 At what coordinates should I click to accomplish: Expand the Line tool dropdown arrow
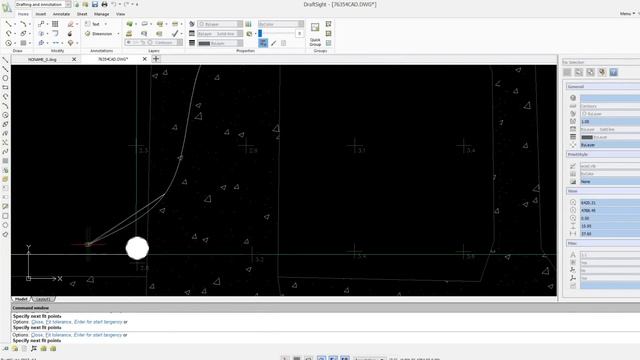(x=15, y=24)
